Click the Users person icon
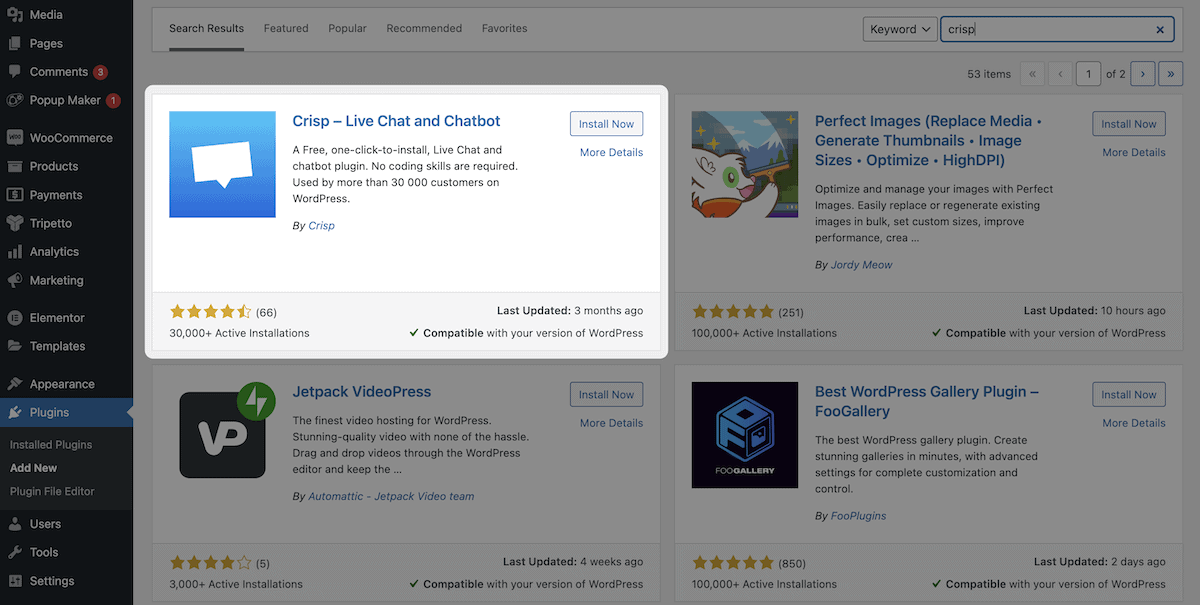 (15, 524)
